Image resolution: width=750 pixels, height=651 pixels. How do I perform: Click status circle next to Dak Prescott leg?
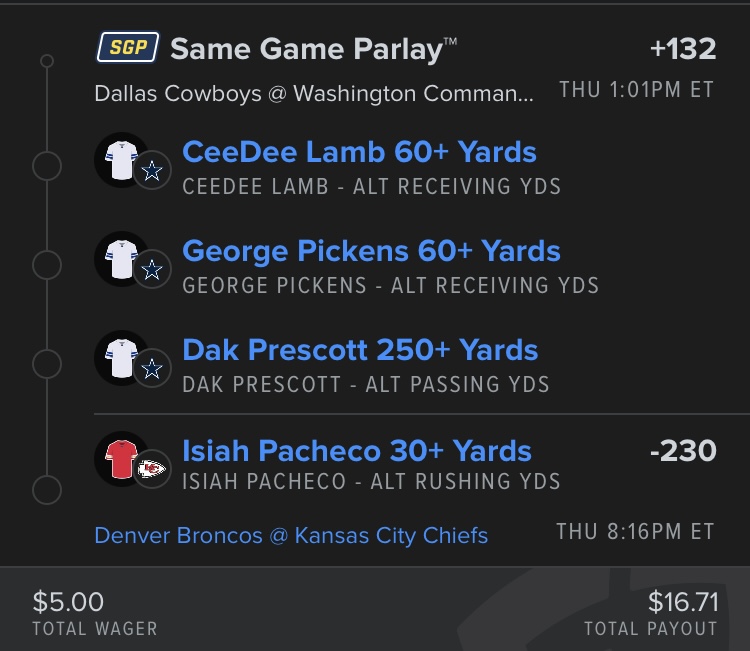click(47, 364)
